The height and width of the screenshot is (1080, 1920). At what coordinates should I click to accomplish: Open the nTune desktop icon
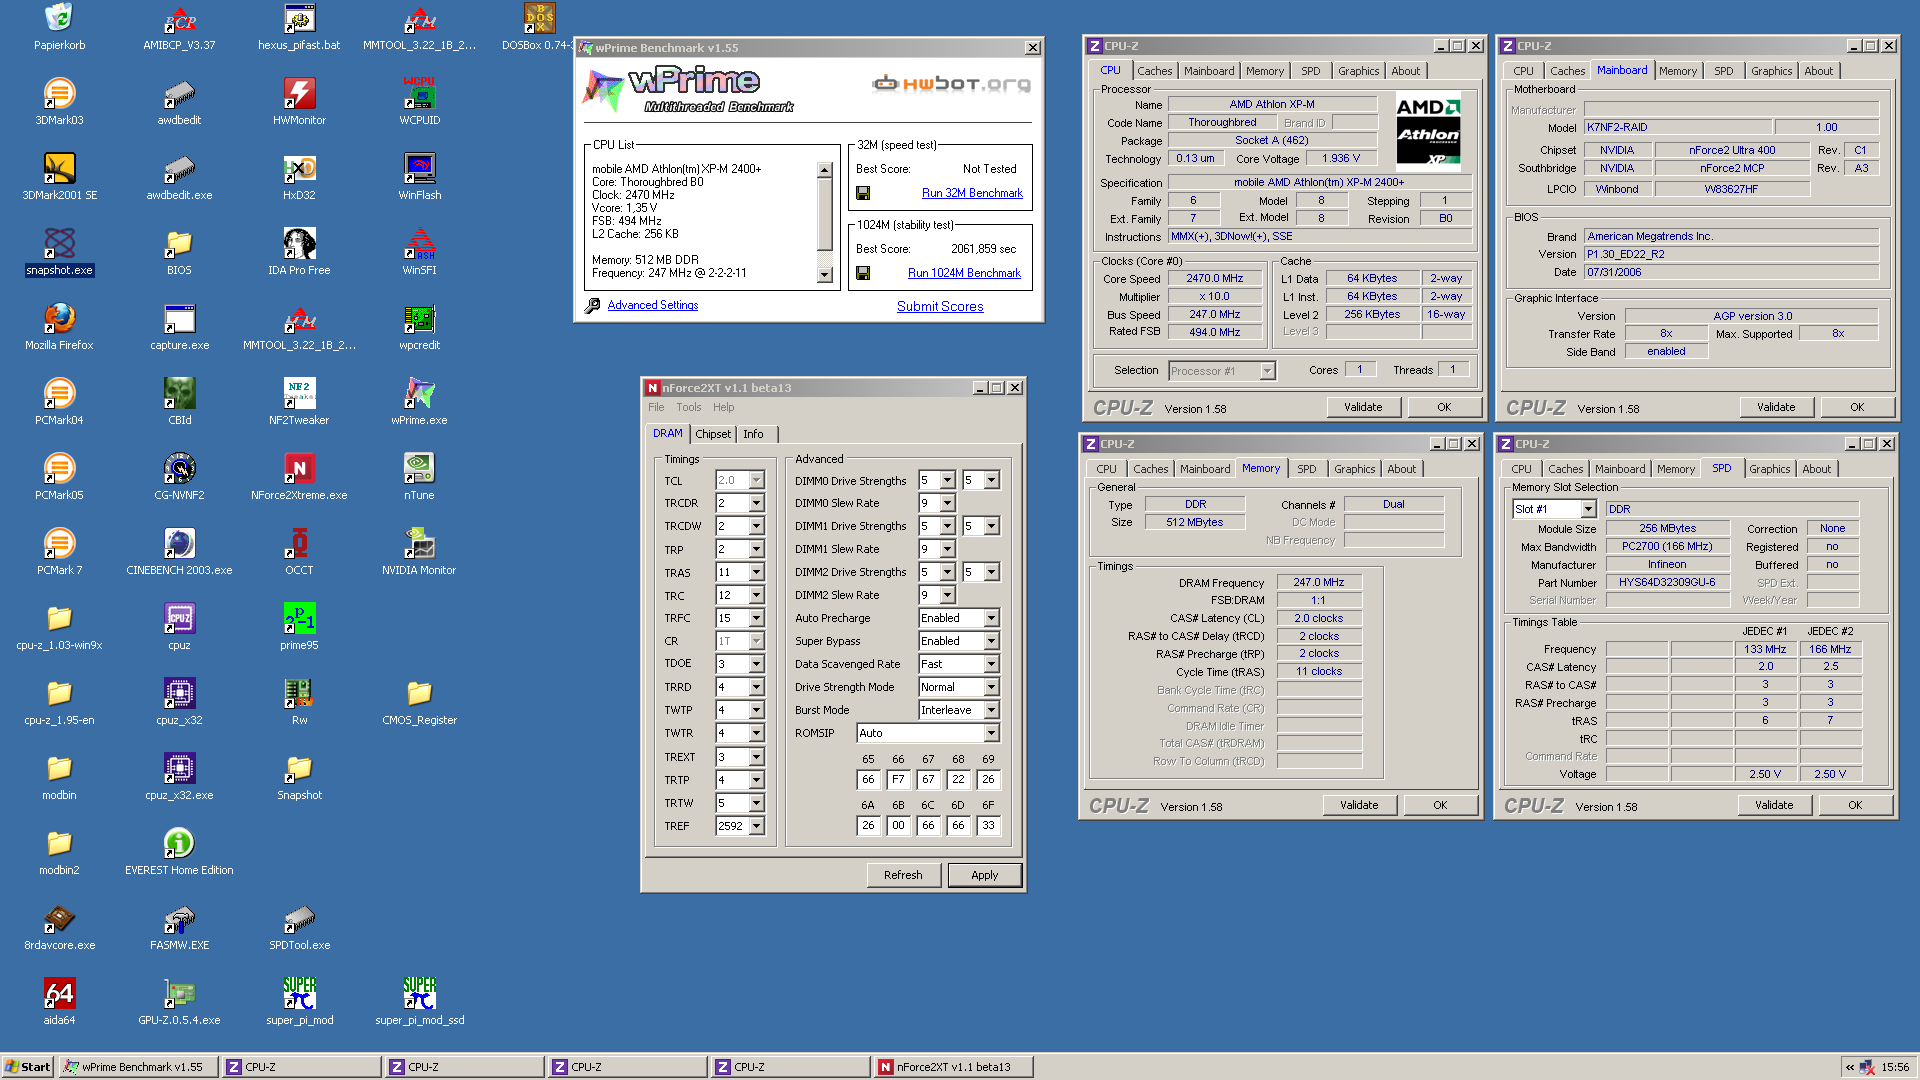(419, 477)
